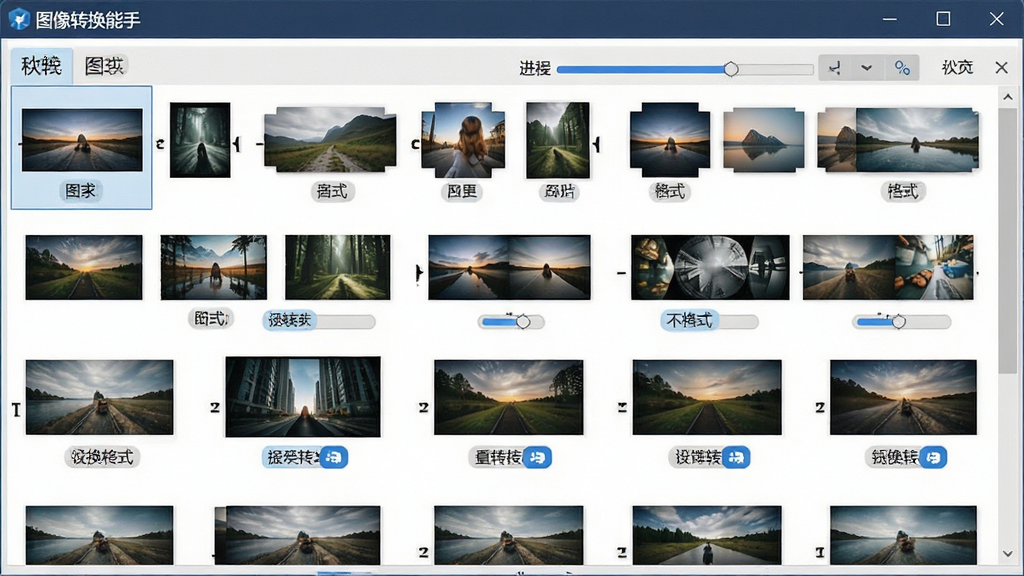Screen dimensions: 1024x576
Task: Toggle the switch under the forest path thumbnail
Action: coord(319,321)
